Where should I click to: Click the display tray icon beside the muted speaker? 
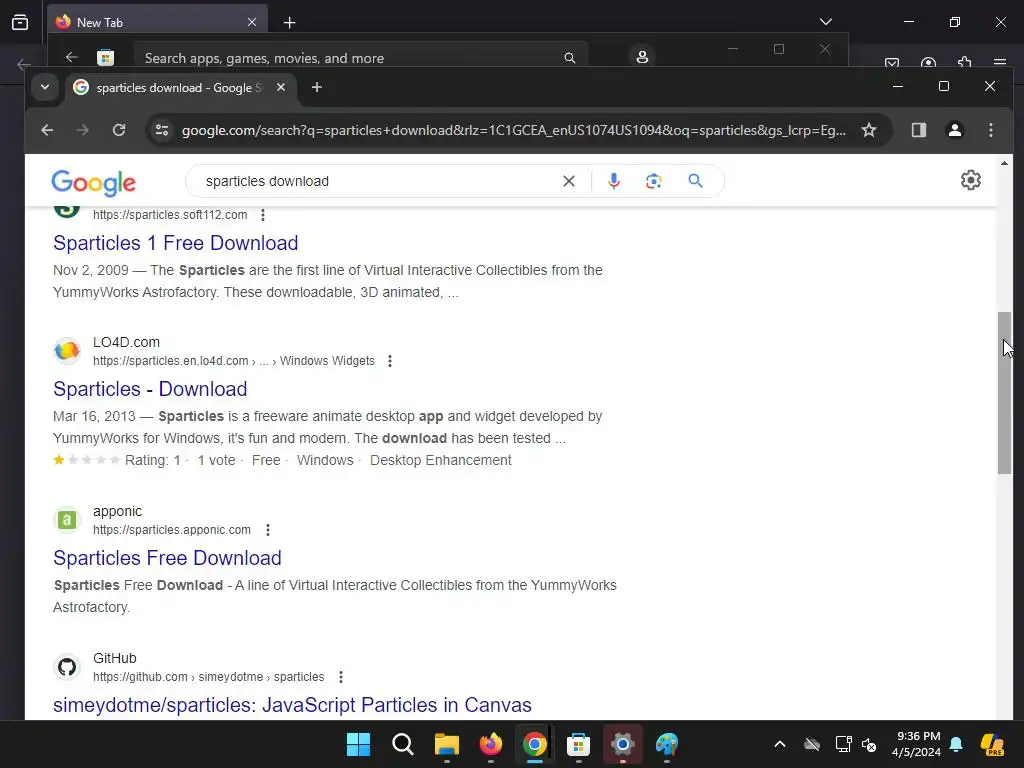click(843, 744)
